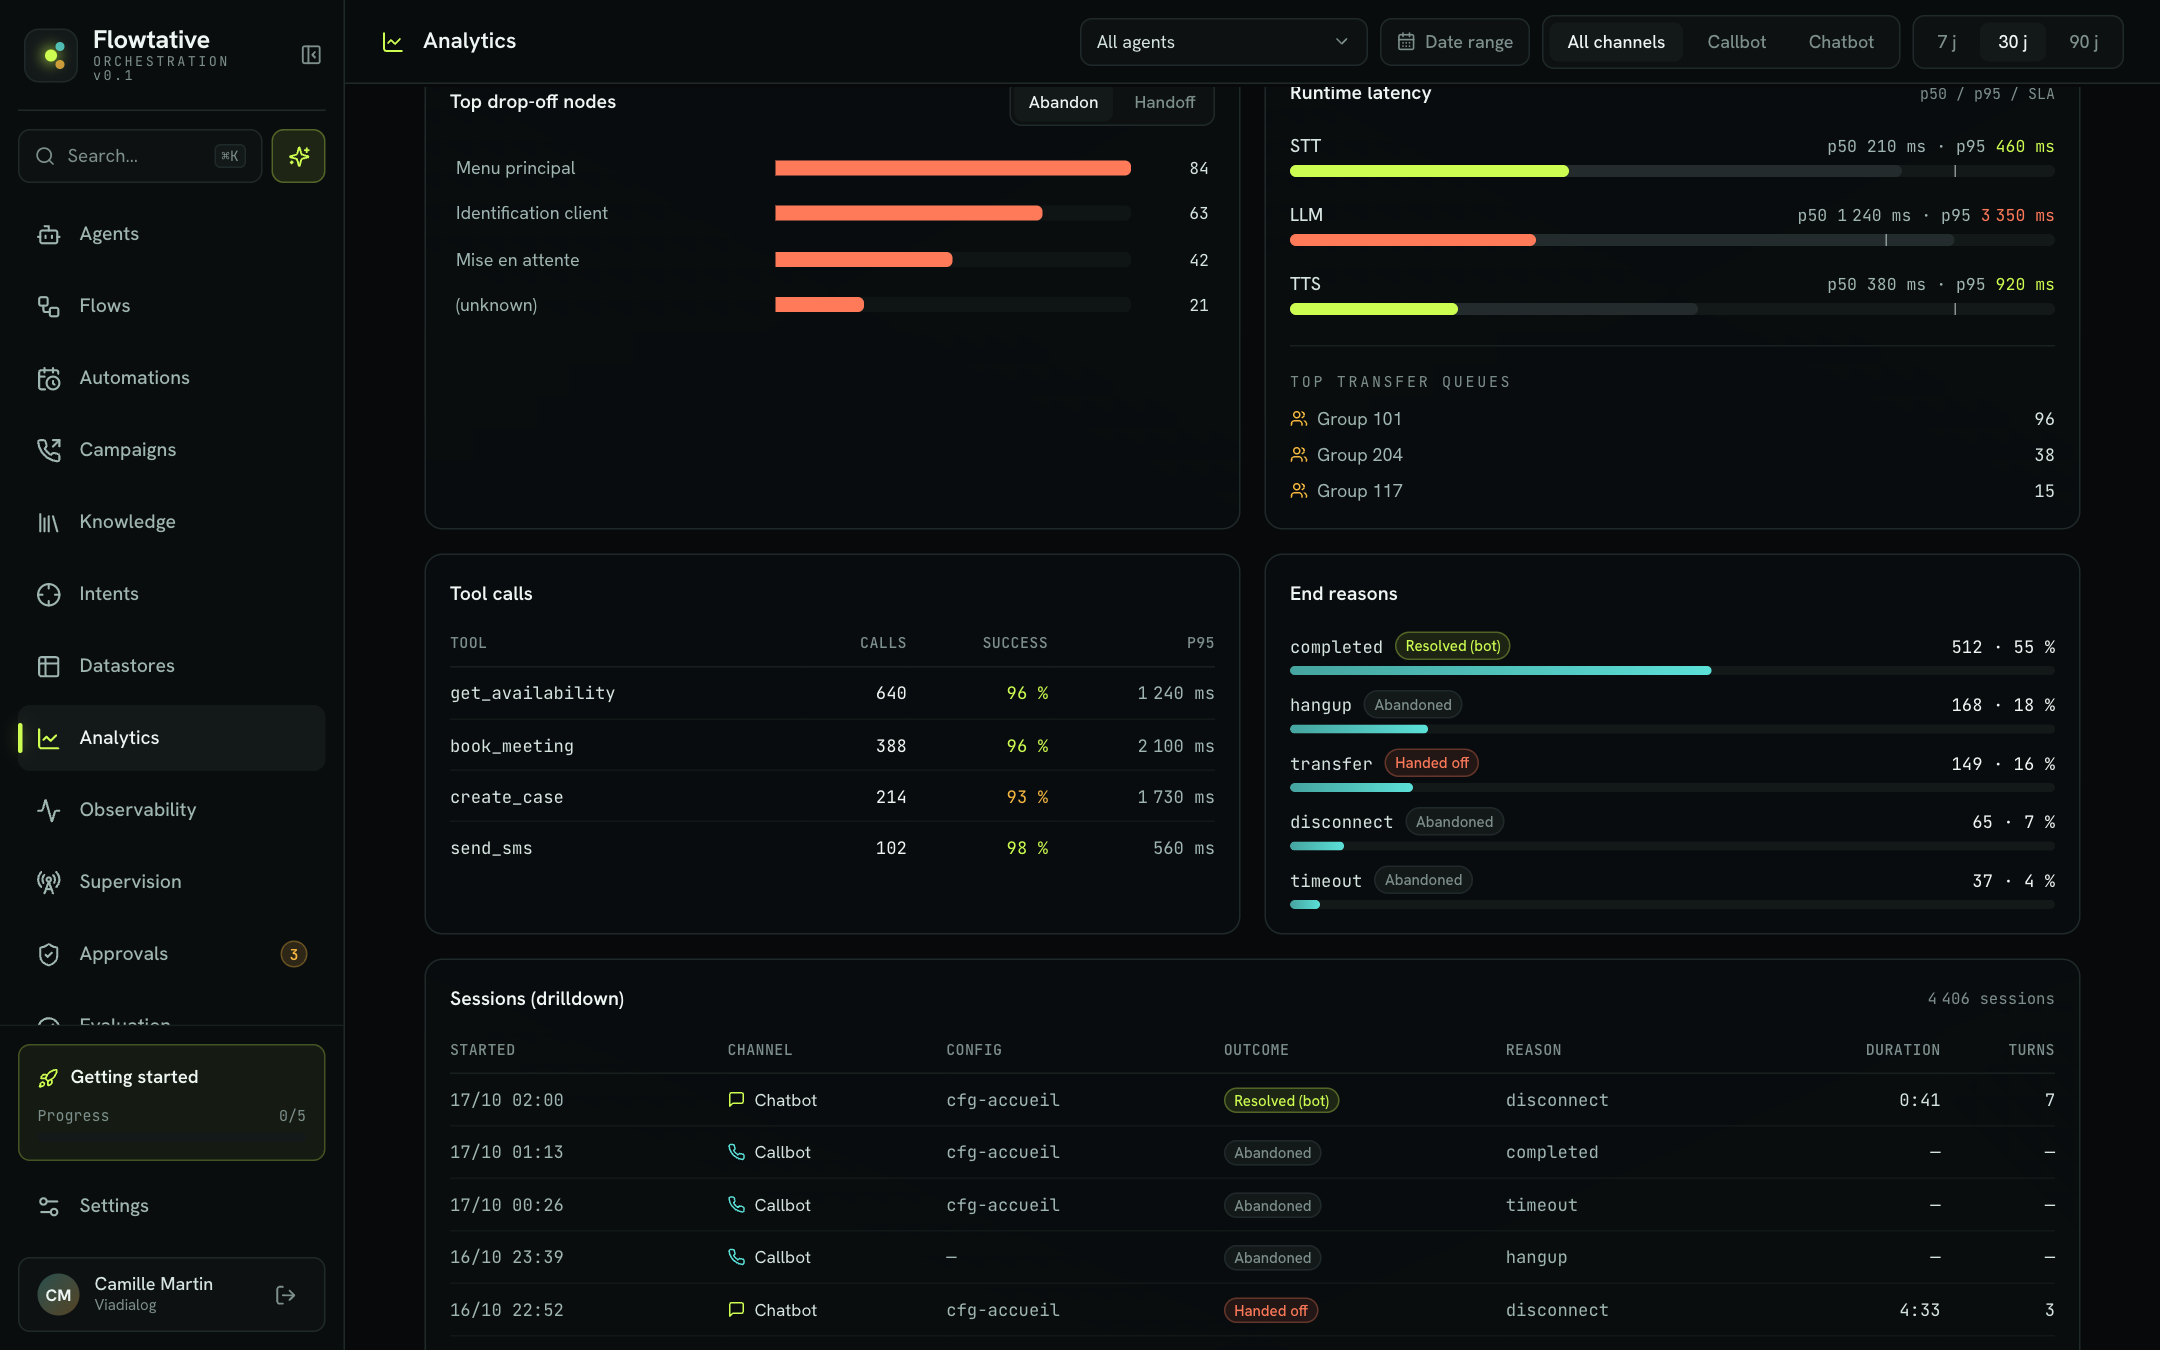Open the Group 101 transfer queue
The height and width of the screenshot is (1350, 2160).
point(1672,419)
